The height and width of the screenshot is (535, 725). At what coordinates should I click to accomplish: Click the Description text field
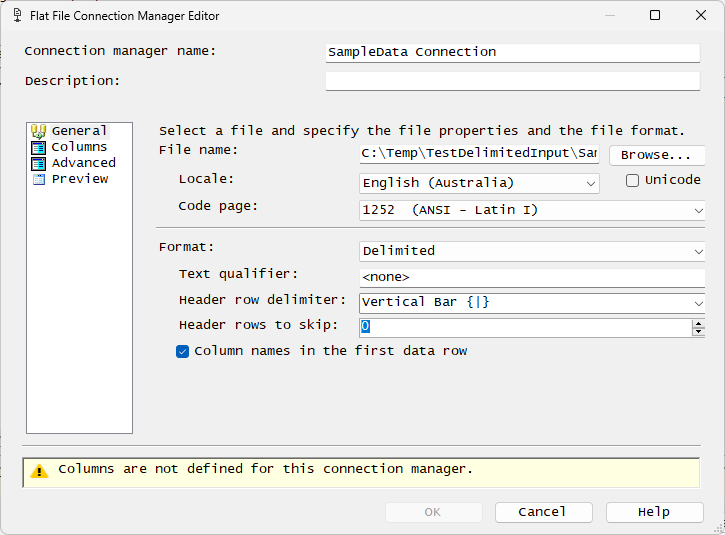[512, 81]
